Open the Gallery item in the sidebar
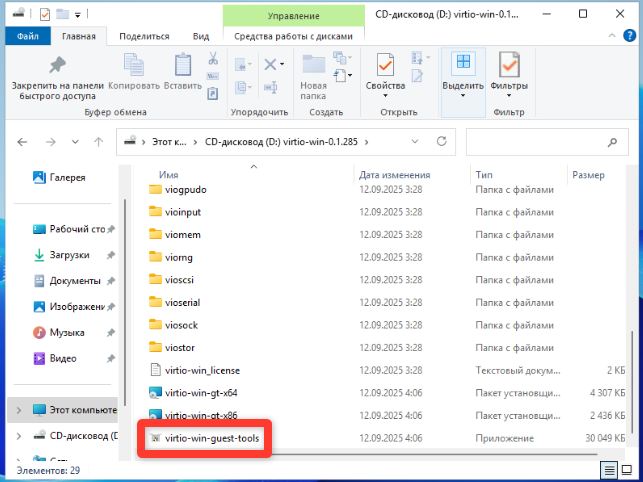 click(67, 177)
